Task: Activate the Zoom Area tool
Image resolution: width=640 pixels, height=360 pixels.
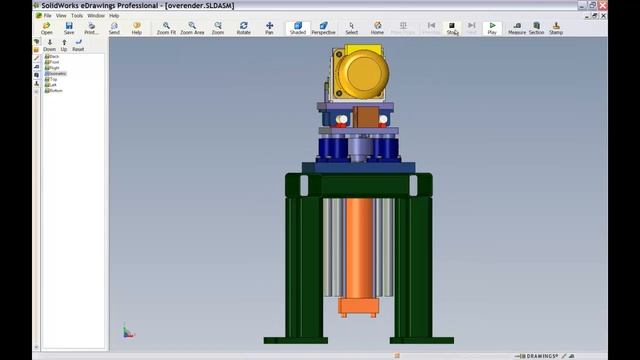Action: tap(192, 28)
